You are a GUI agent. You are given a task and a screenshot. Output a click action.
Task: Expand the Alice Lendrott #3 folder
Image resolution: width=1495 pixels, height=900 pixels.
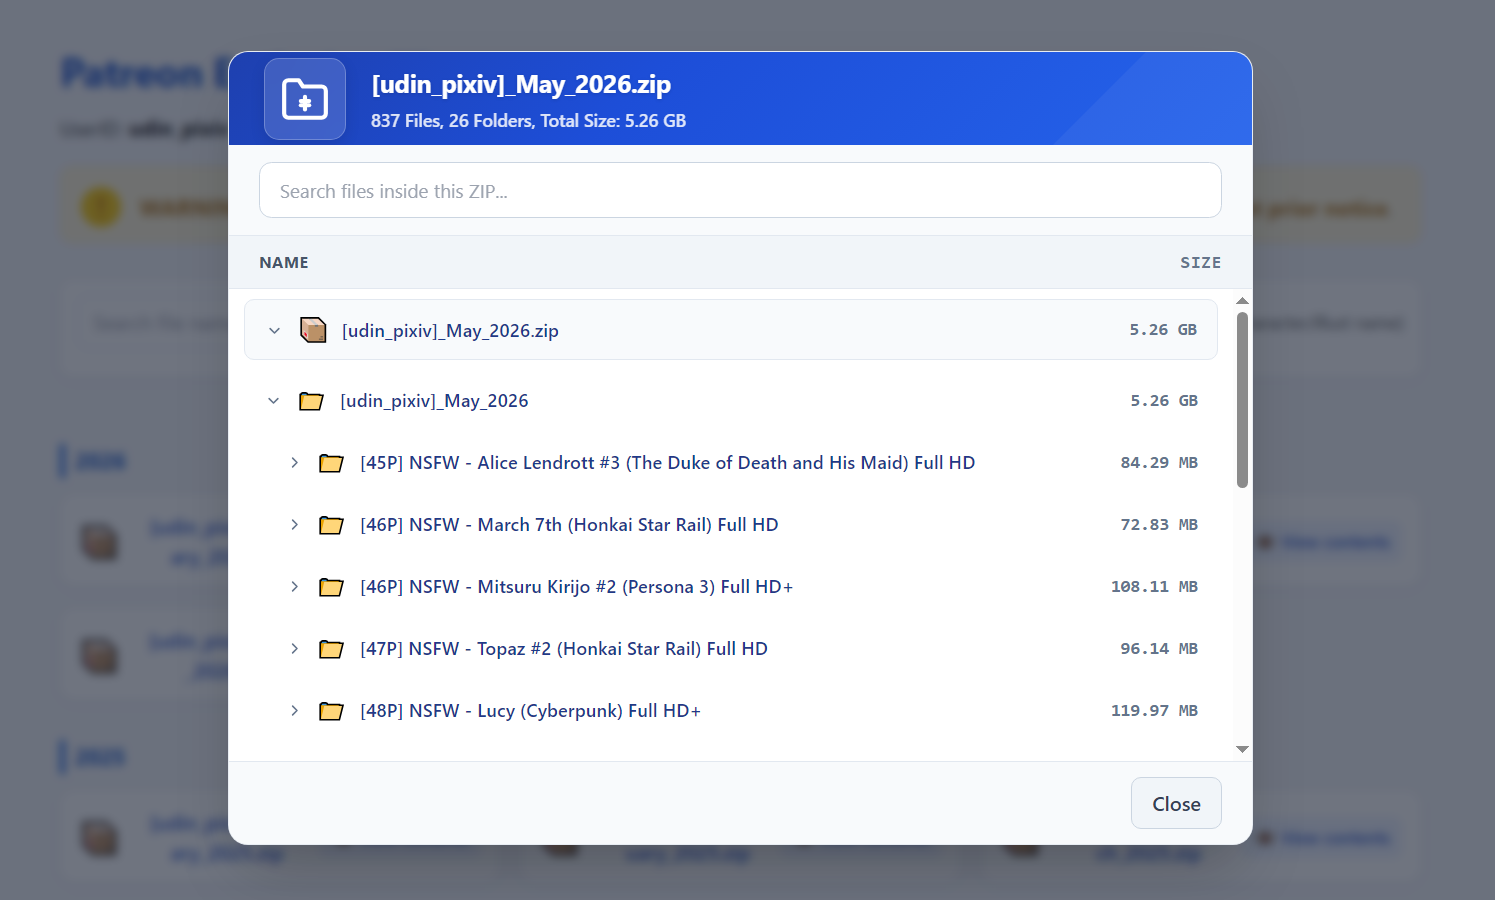tap(294, 463)
